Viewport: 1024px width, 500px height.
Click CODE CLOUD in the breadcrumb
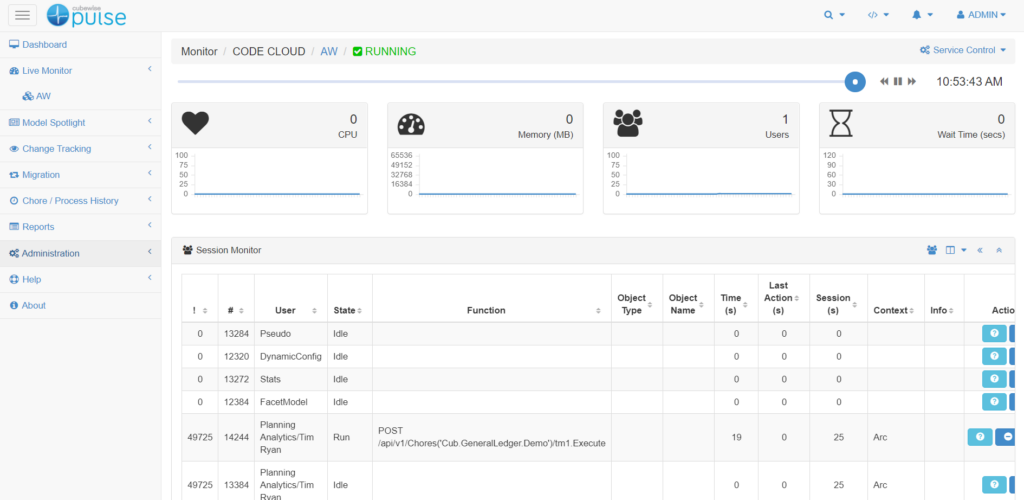click(269, 51)
